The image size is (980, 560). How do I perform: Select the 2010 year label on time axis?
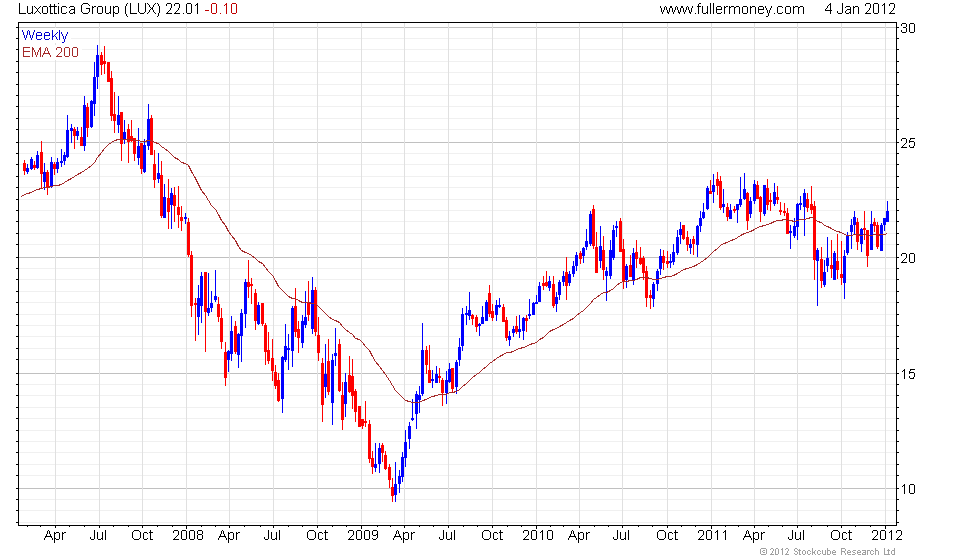pyautogui.click(x=538, y=536)
